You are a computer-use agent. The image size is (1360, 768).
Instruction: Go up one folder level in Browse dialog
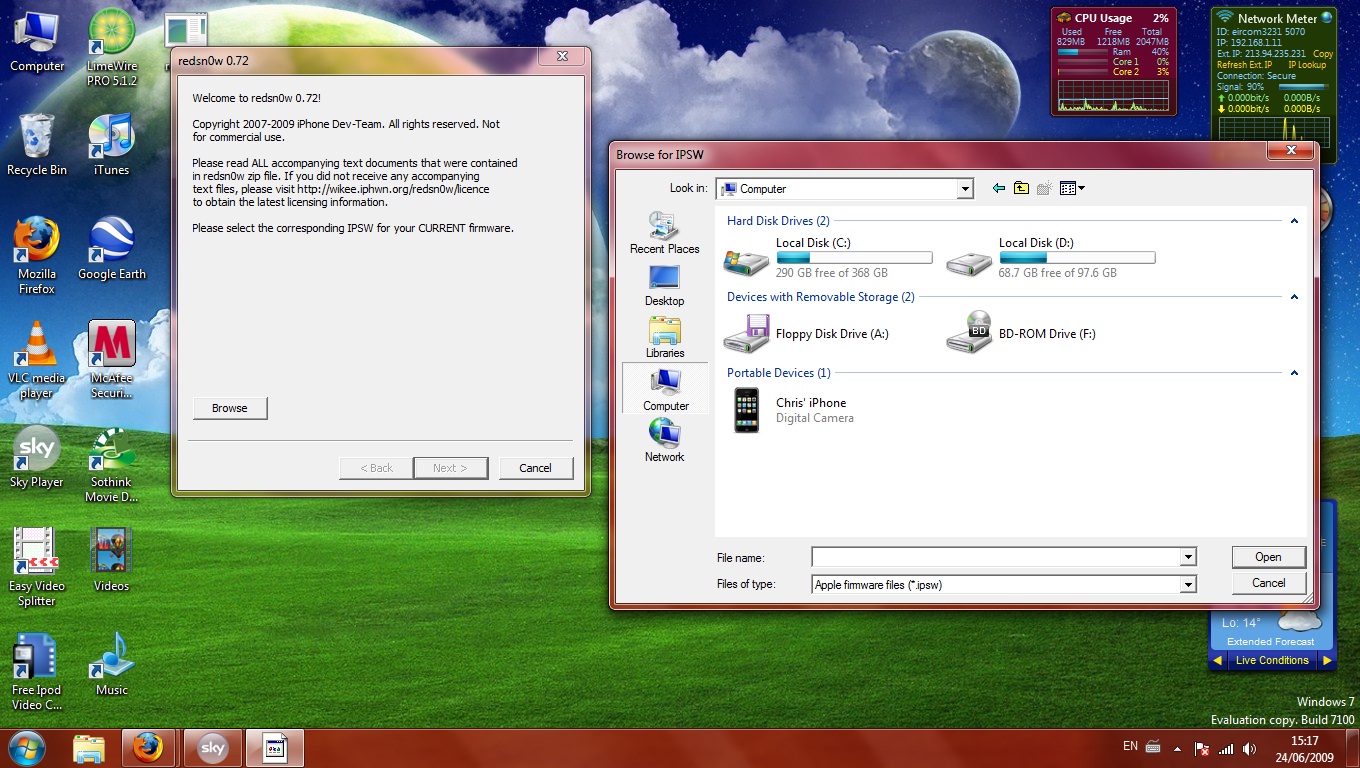click(1021, 188)
